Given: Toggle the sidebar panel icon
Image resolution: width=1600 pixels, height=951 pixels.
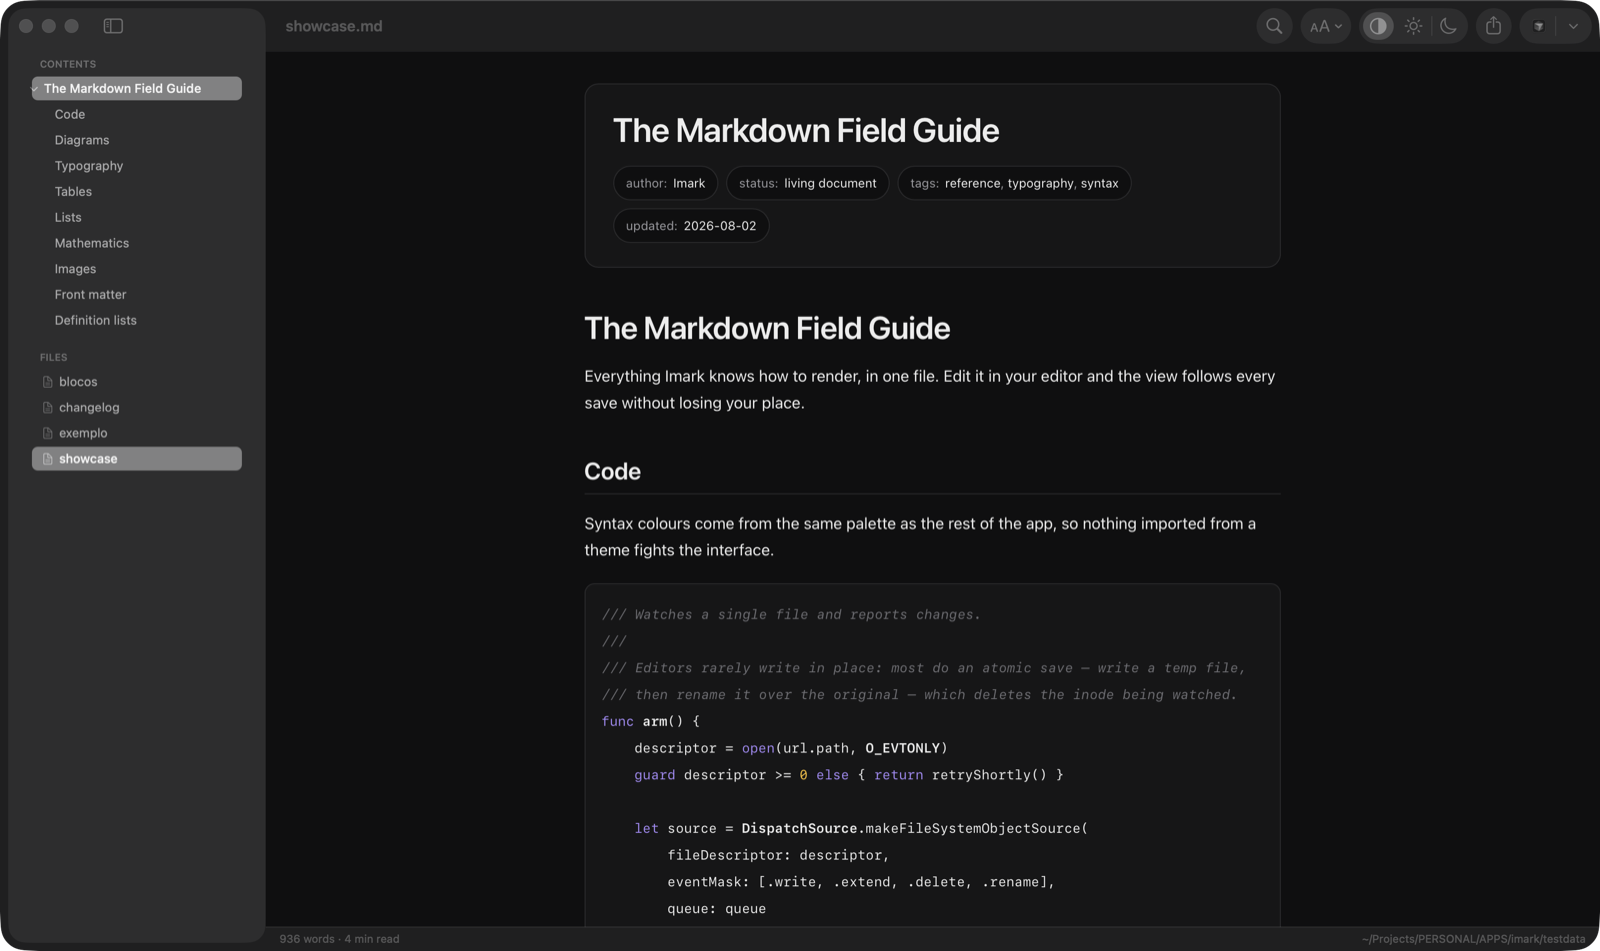Looking at the screenshot, I should [x=113, y=26].
